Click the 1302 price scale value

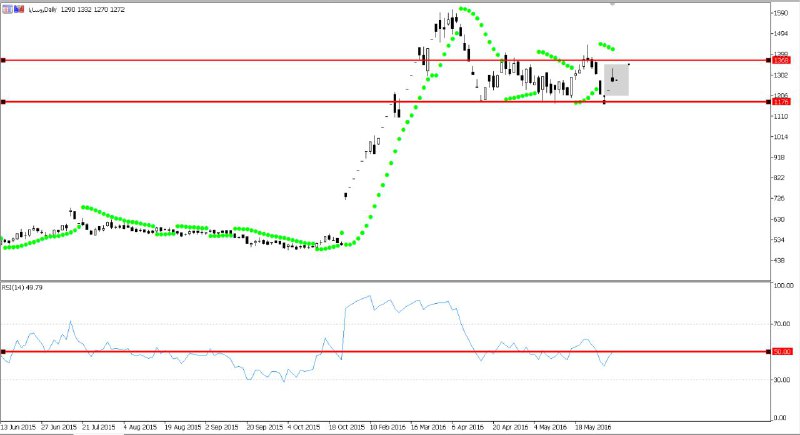click(781, 75)
